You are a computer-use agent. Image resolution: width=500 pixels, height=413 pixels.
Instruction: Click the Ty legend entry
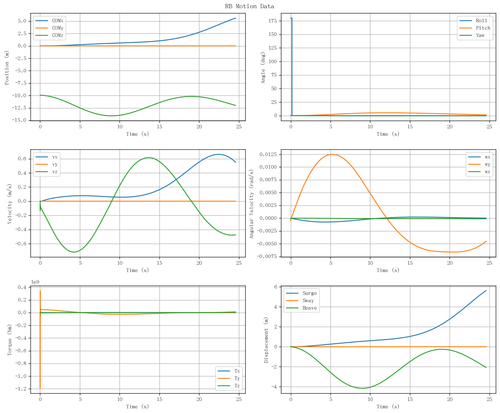(229, 378)
